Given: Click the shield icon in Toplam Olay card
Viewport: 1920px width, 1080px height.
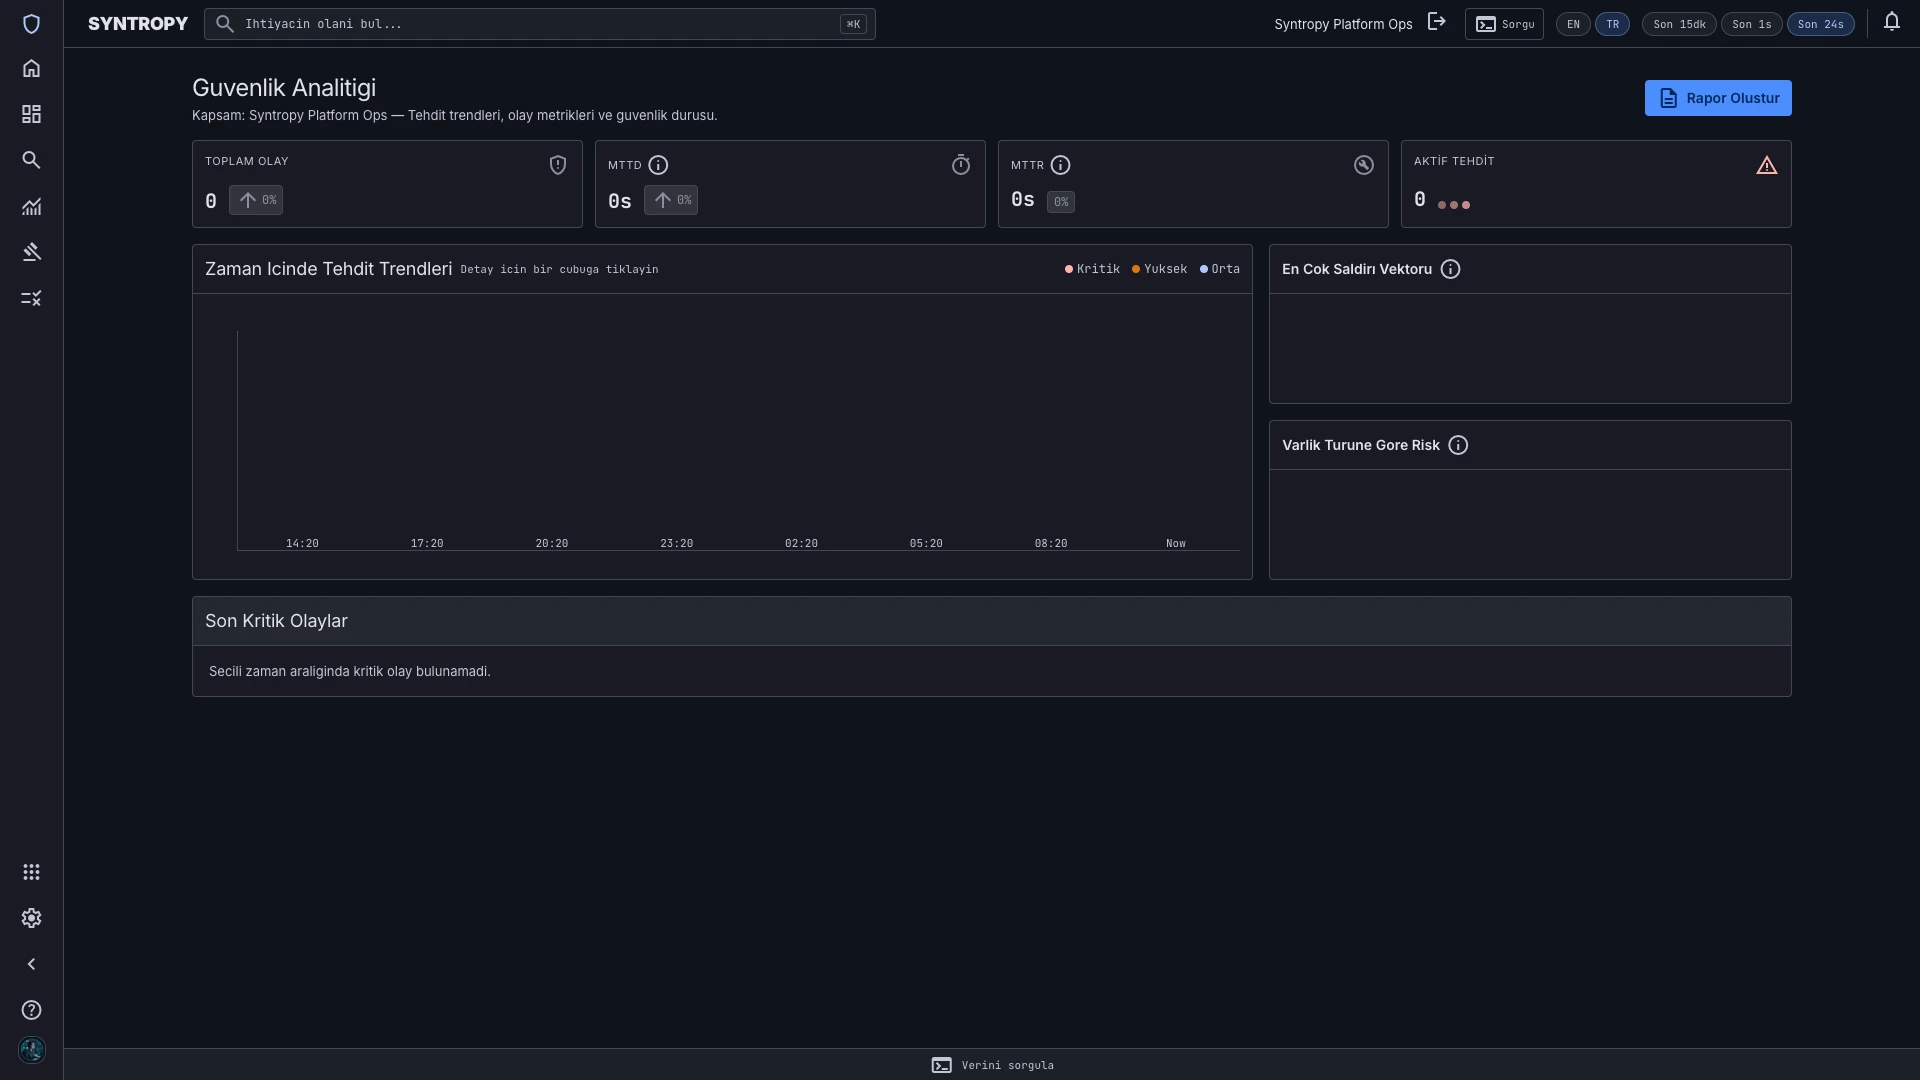Looking at the screenshot, I should tap(558, 165).
